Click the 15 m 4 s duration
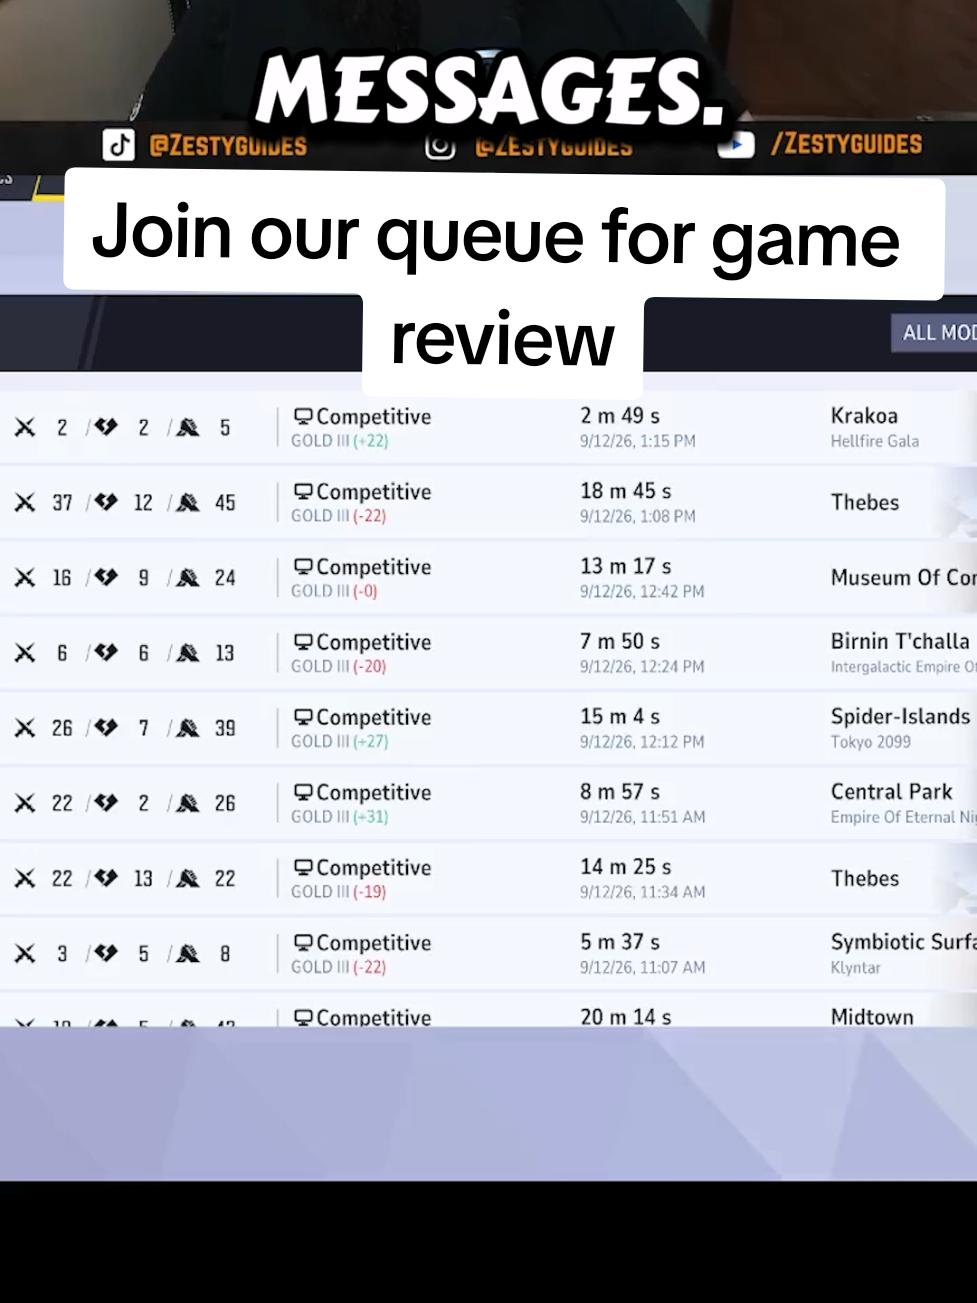Image resolution: width=977 pixels, height=1303 pixels. 620,716
